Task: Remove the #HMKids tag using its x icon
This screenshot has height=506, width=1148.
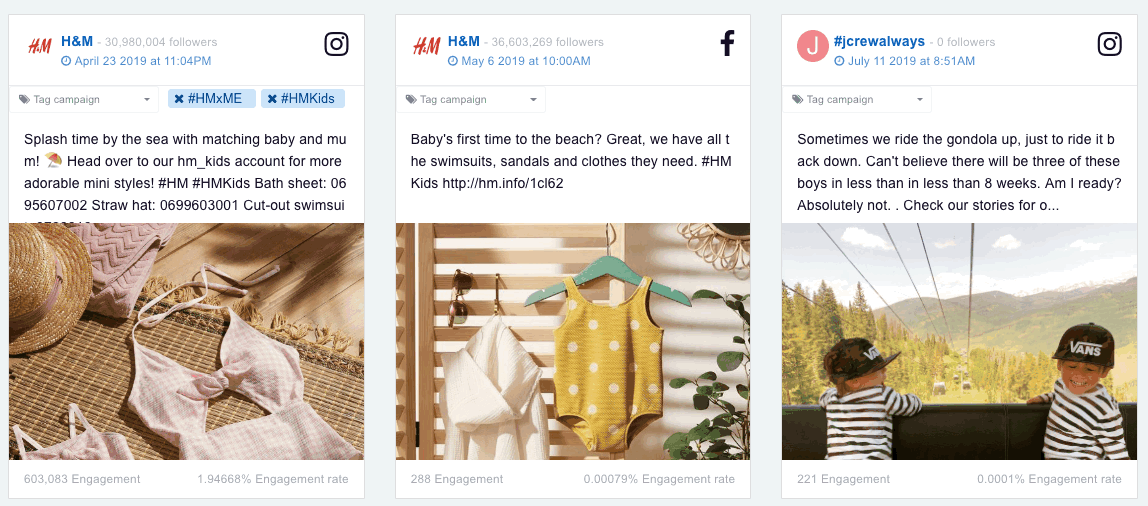Action: click(x=272, y=99)
